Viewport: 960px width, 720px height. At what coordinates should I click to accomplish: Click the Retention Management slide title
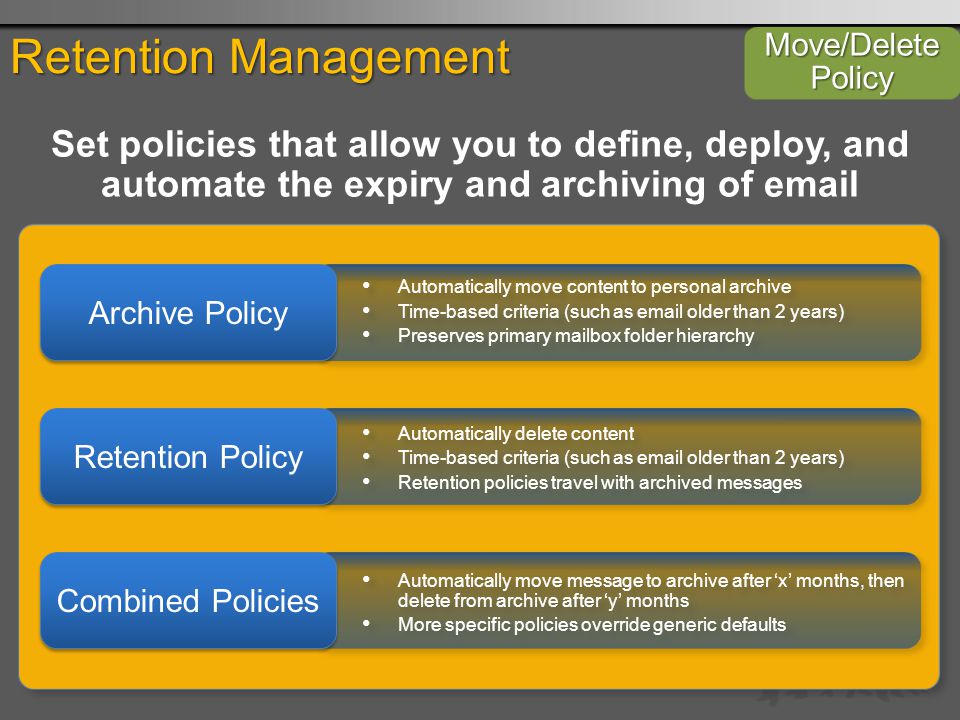click(261, 58)
